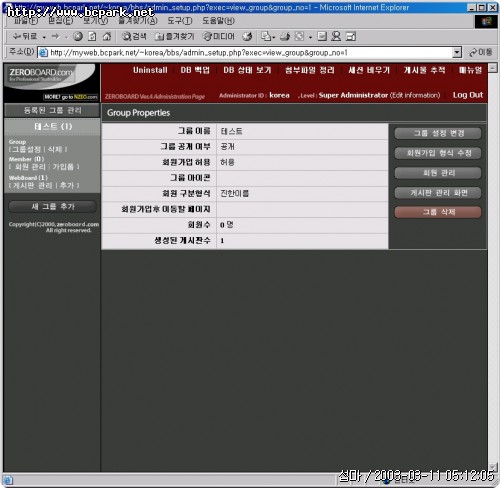Image resolution: width=500 pixels, height=488 pixels.
Task: Click the Discuss toolbar icon
Action: (322, 36)
